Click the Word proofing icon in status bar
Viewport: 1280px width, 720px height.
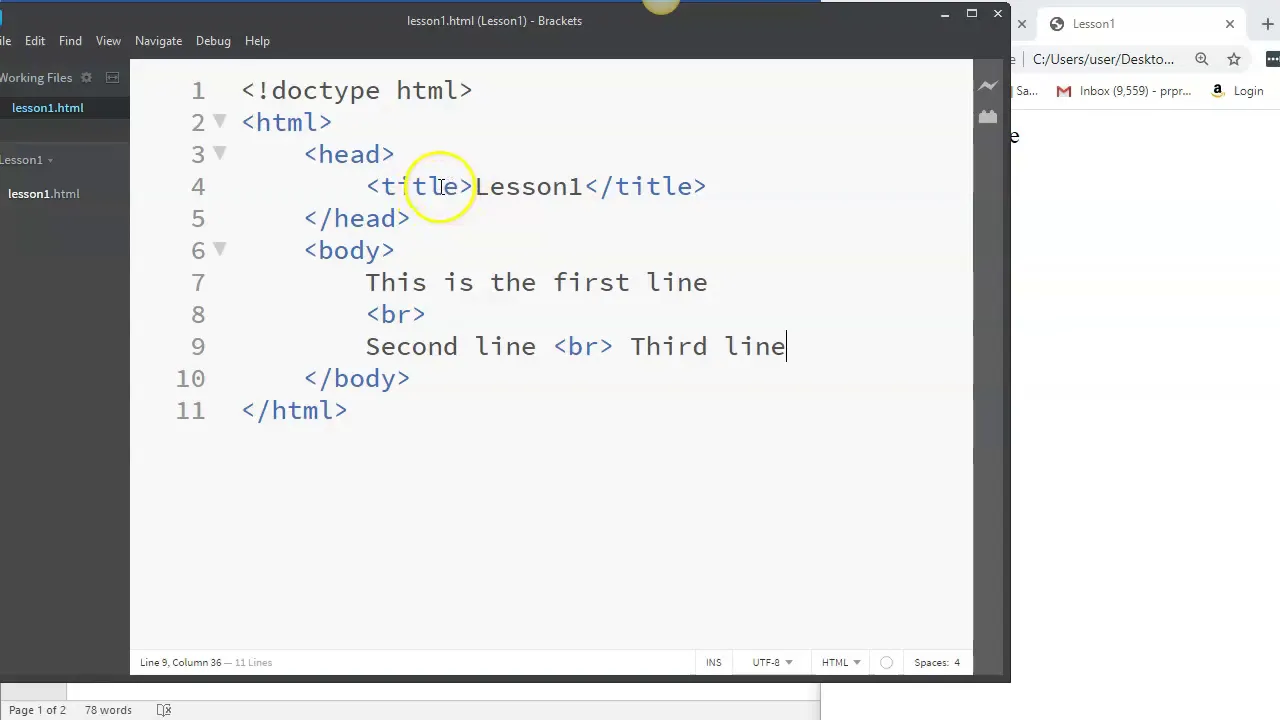(x=164, y=710)
